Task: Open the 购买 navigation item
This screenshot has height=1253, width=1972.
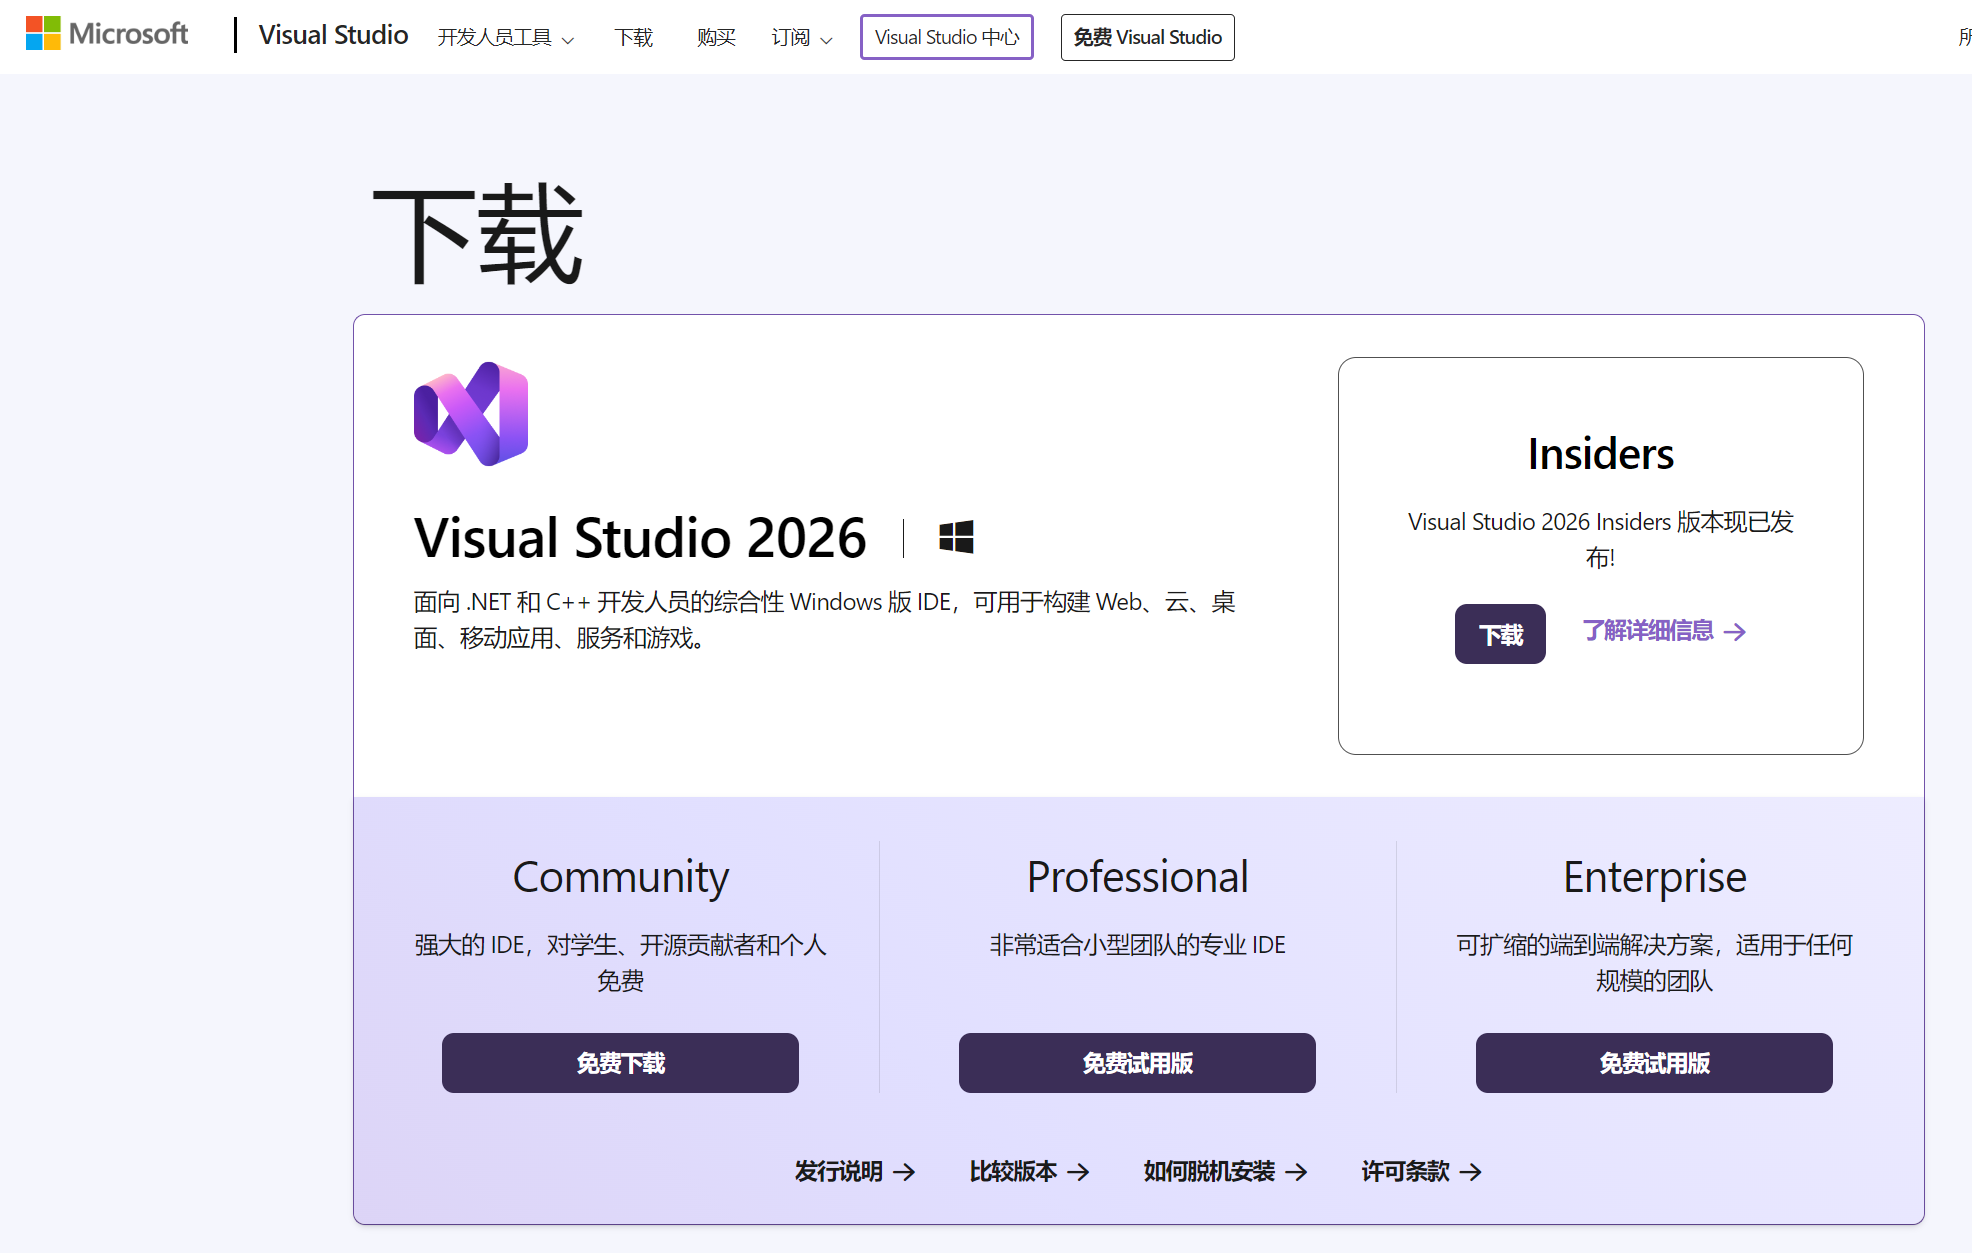Action: tap(716, 38)
